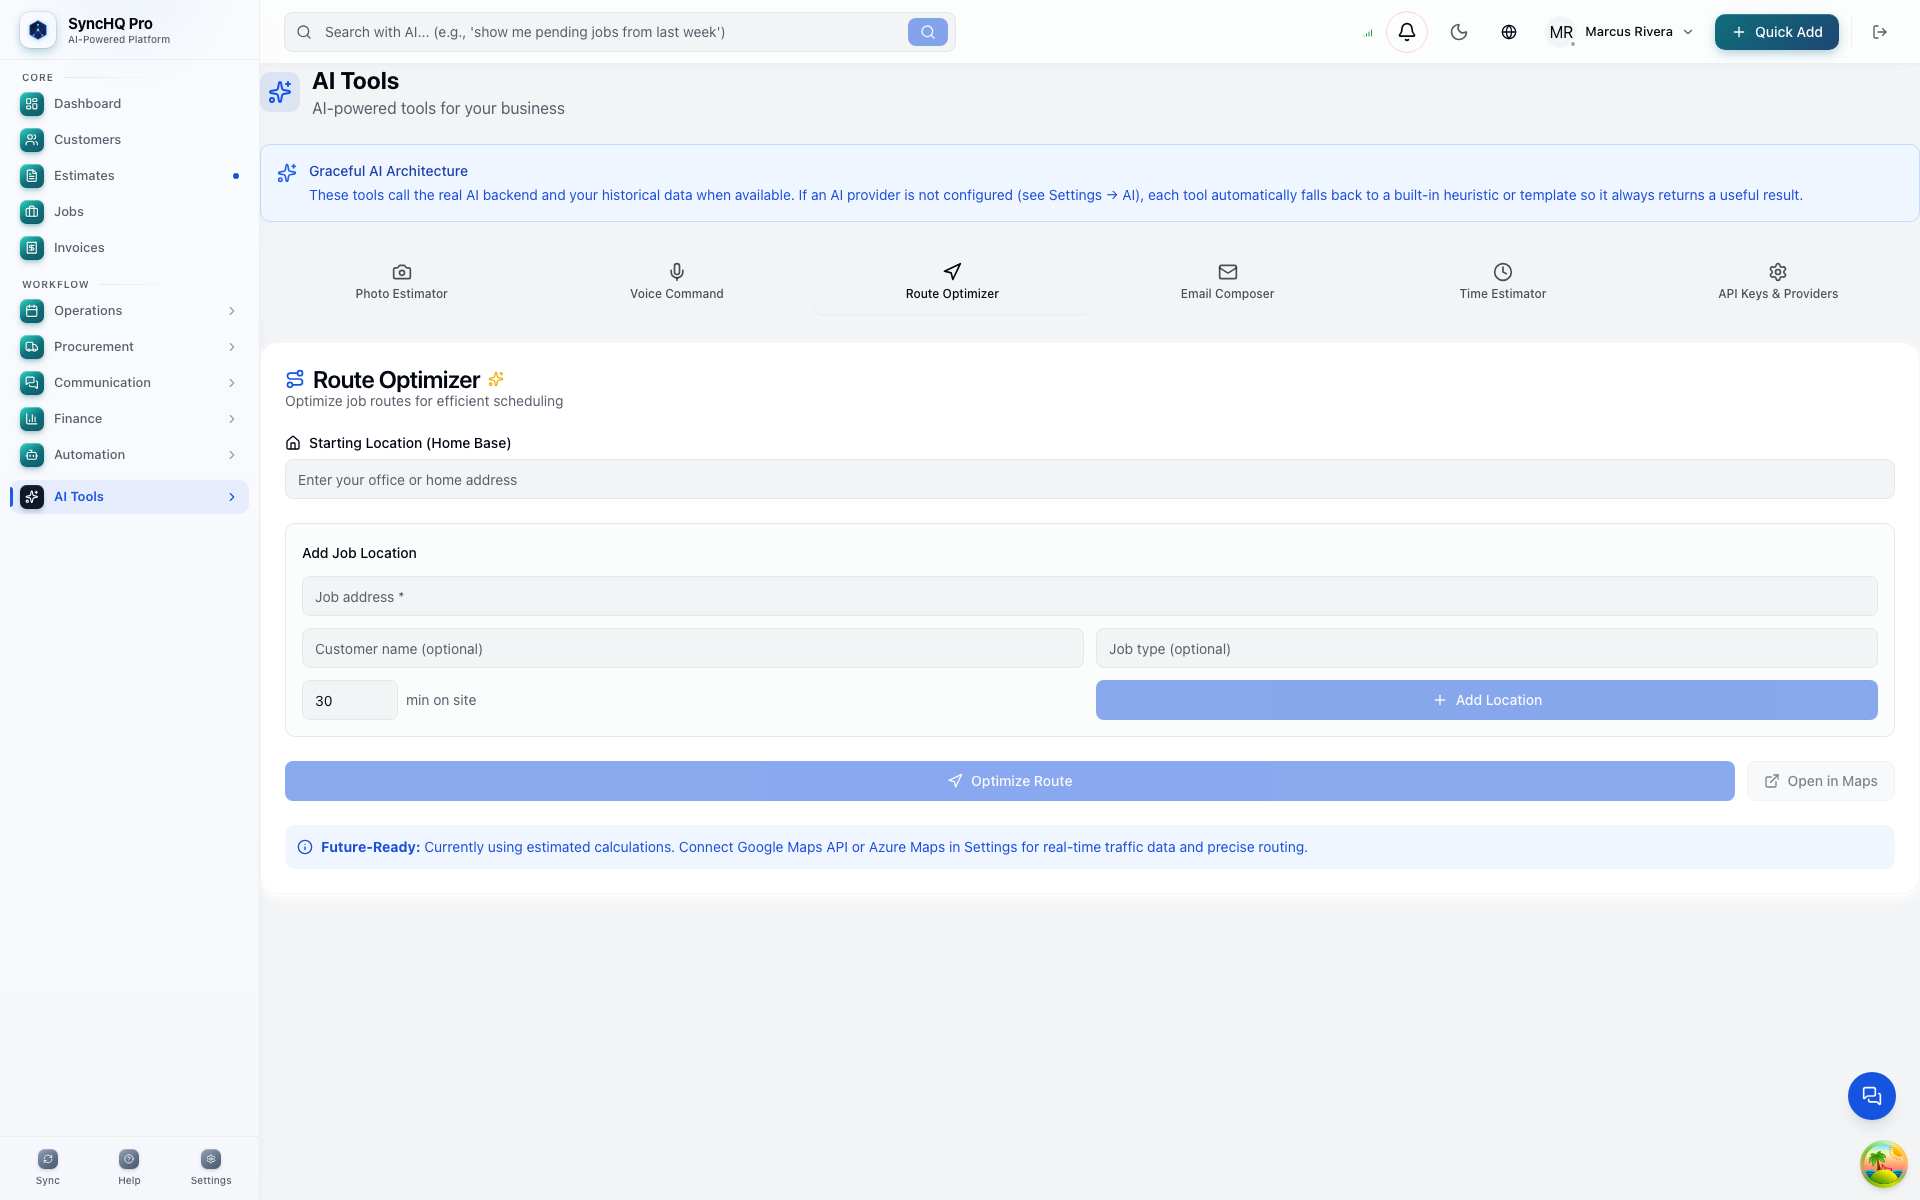The height and width of the screenshot is (1200, 1920).
Task: Expand the Procurement submenu chevron
Action: (232, 347)
